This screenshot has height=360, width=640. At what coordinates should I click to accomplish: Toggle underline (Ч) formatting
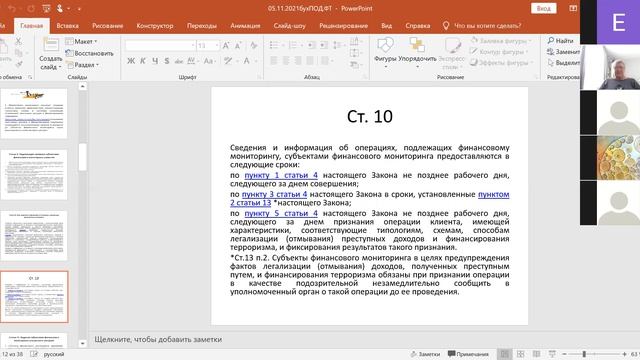coord(155,61)
